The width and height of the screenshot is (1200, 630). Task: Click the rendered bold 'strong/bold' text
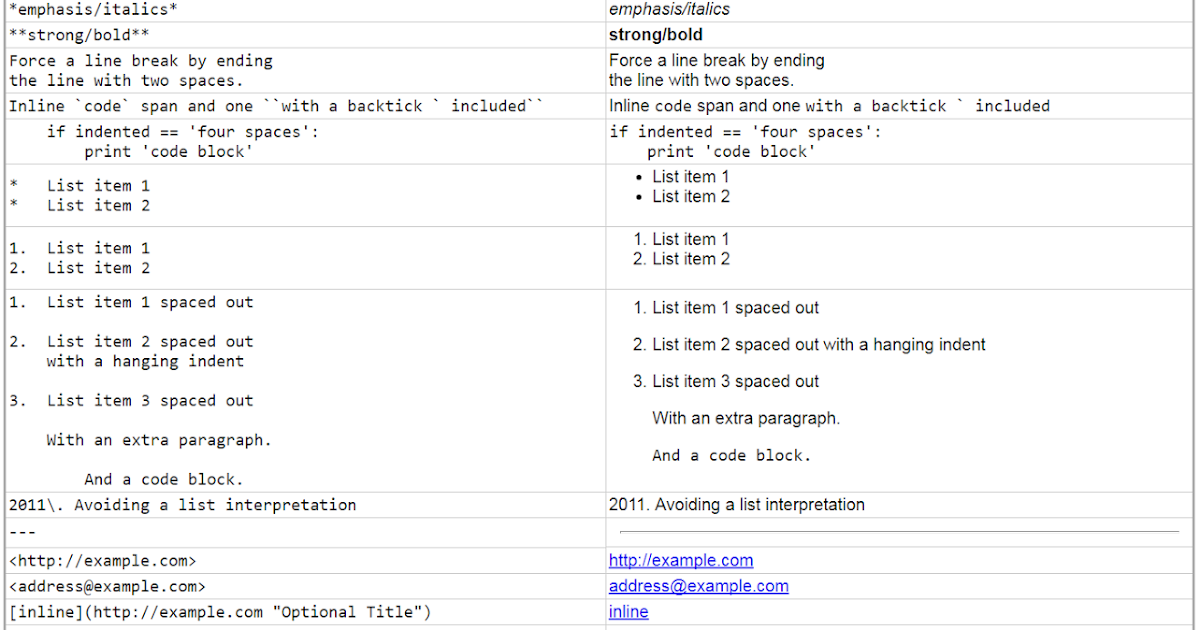[655, 35]
